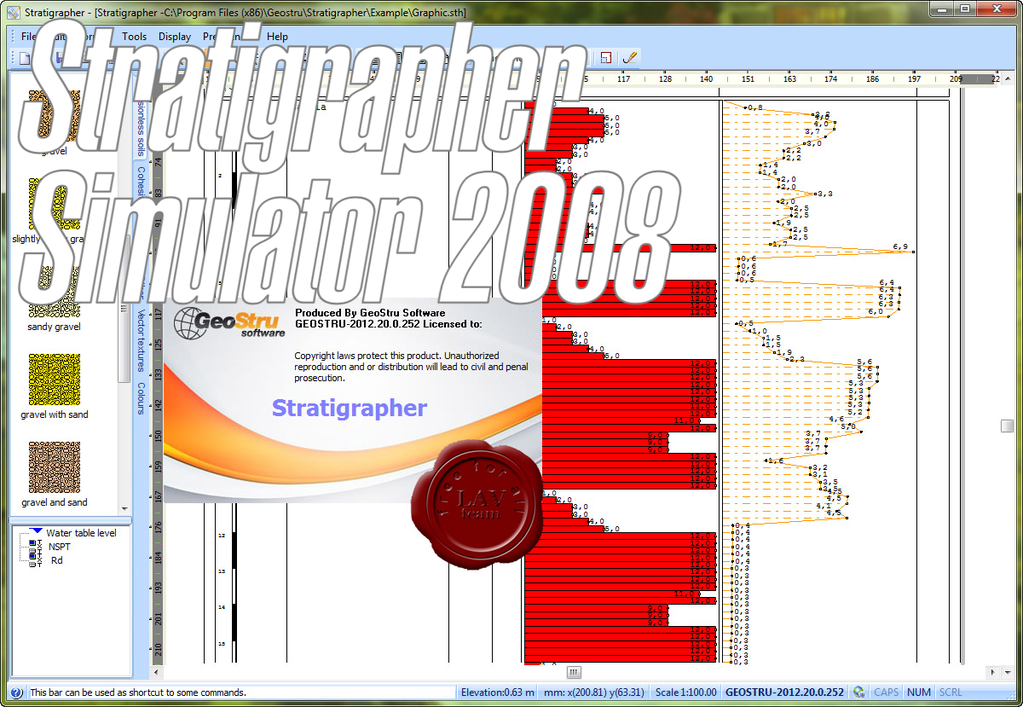Switch to the Colours tab

pos(140,398)
